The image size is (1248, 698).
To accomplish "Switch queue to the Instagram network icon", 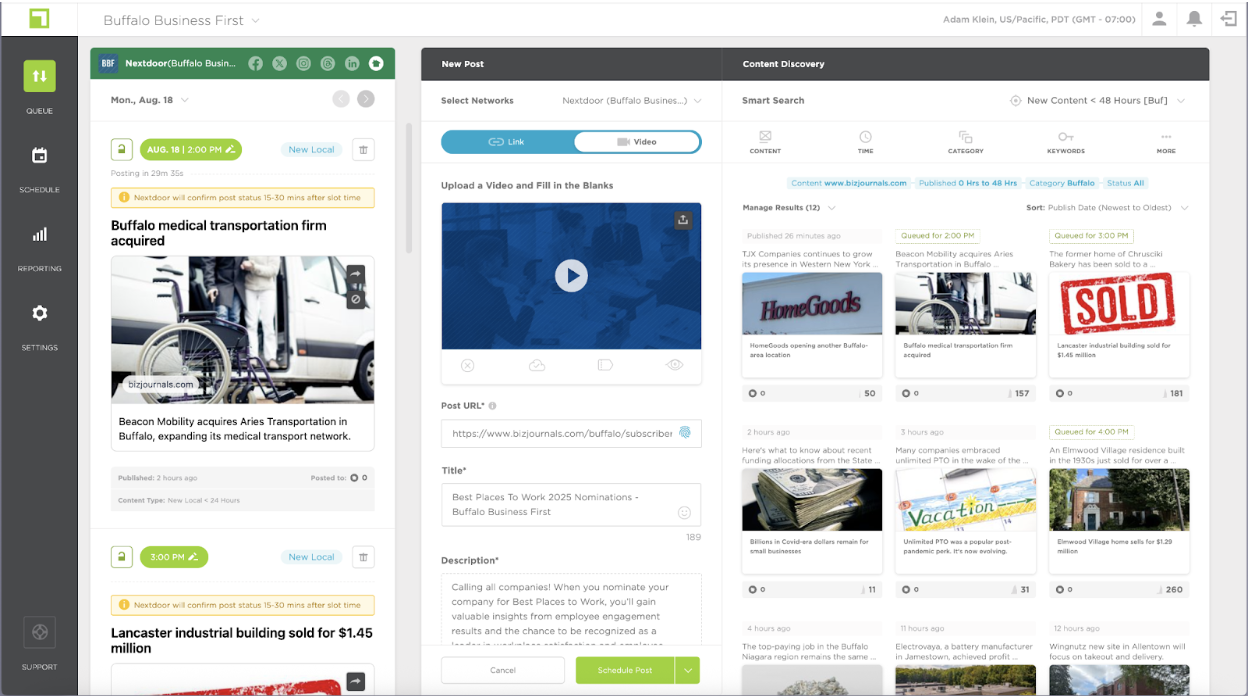I will (303, 63).
